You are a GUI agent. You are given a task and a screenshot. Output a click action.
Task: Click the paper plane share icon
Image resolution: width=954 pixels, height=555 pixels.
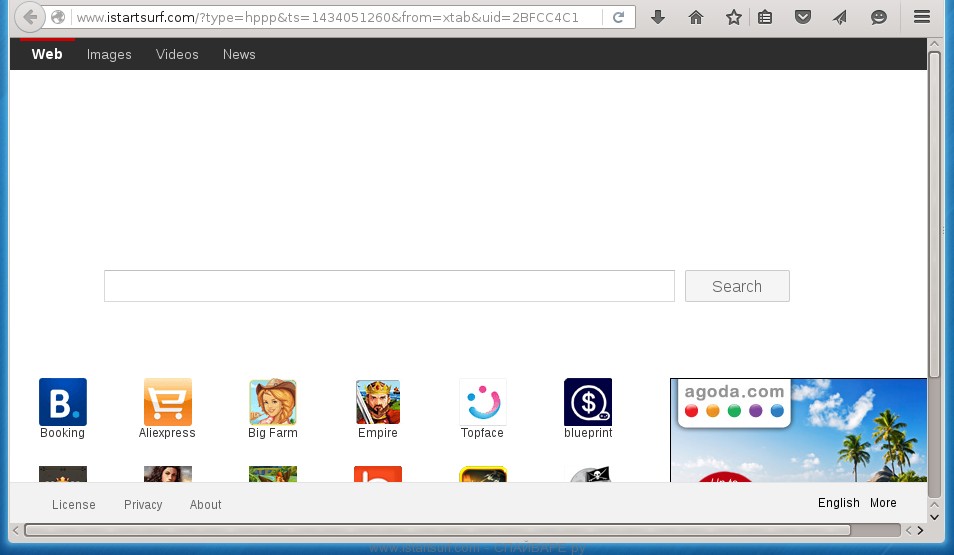coord(840,17)
